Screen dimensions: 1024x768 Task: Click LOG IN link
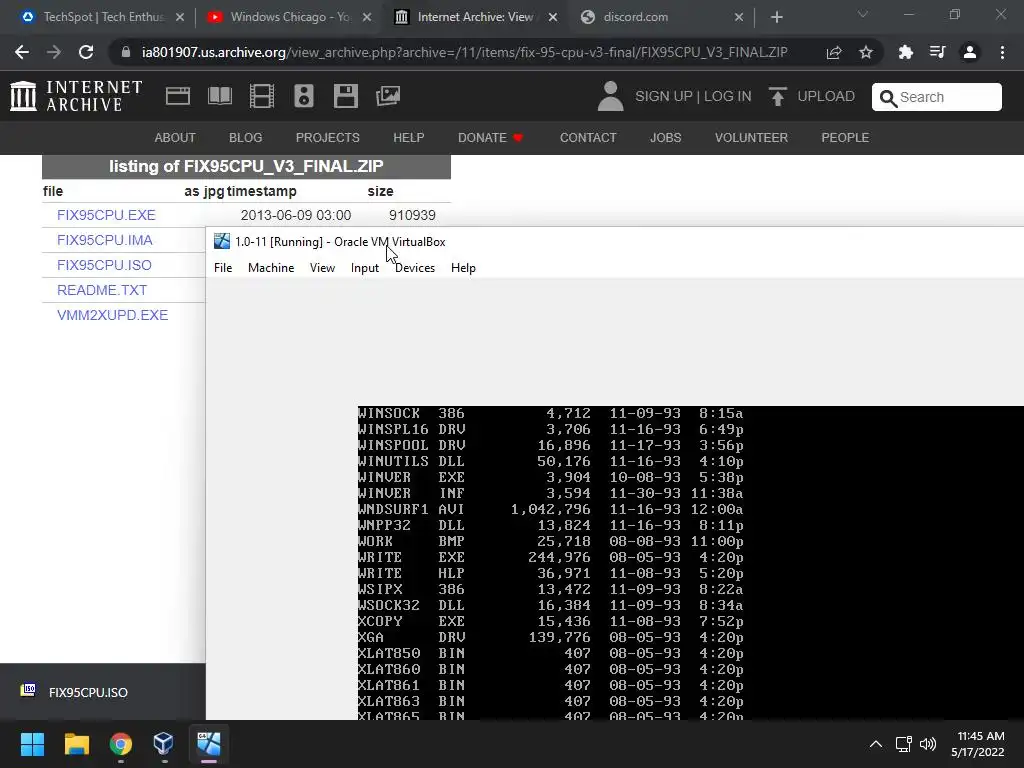728,96
